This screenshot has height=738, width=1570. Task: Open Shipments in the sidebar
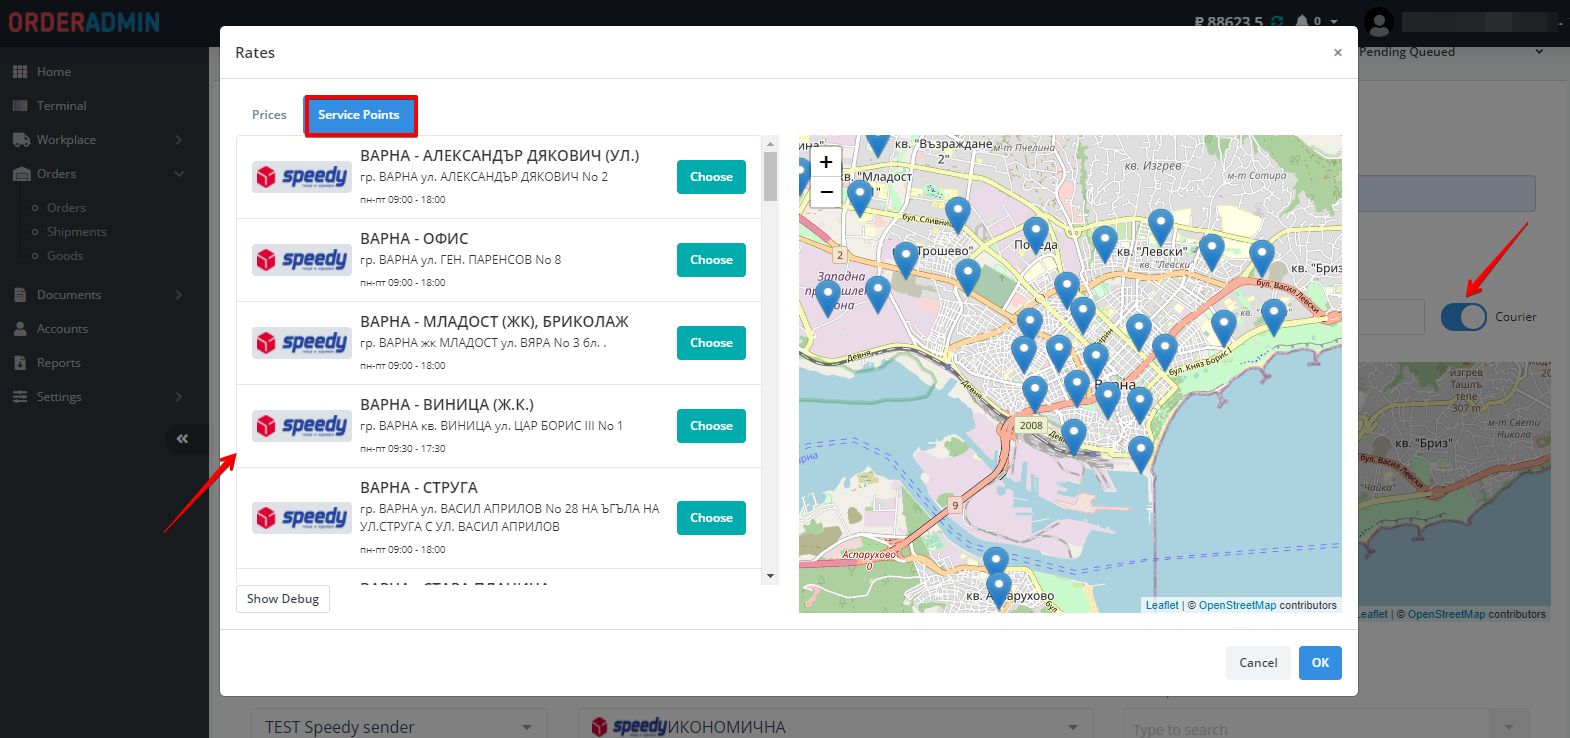tap(76, 232)
